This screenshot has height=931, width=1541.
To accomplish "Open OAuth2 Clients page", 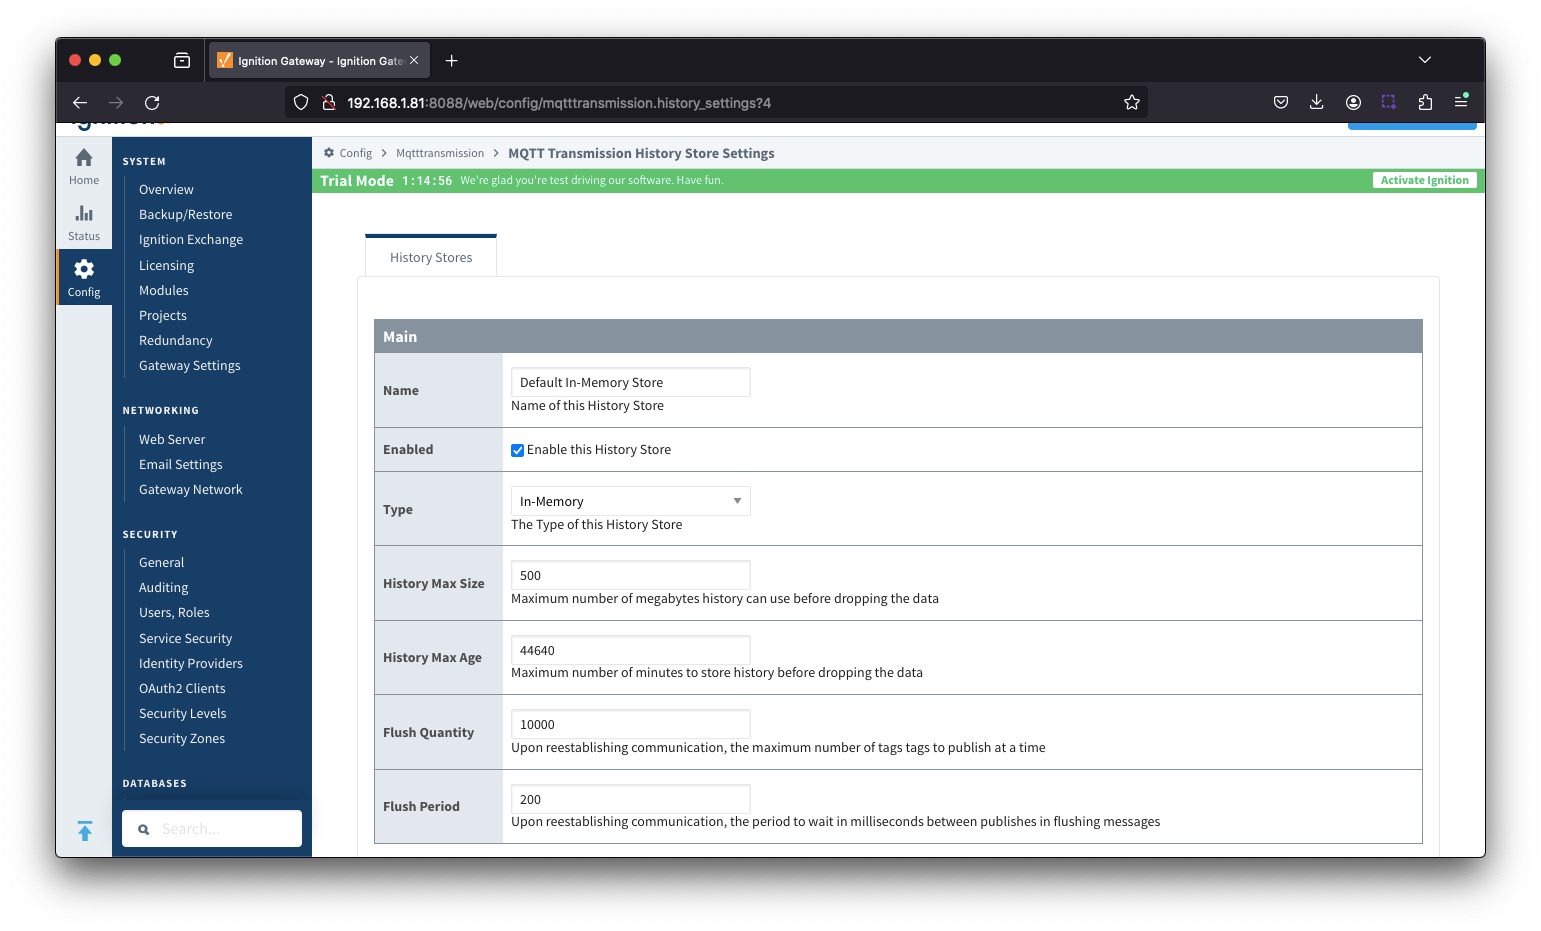I will point(182,688).
